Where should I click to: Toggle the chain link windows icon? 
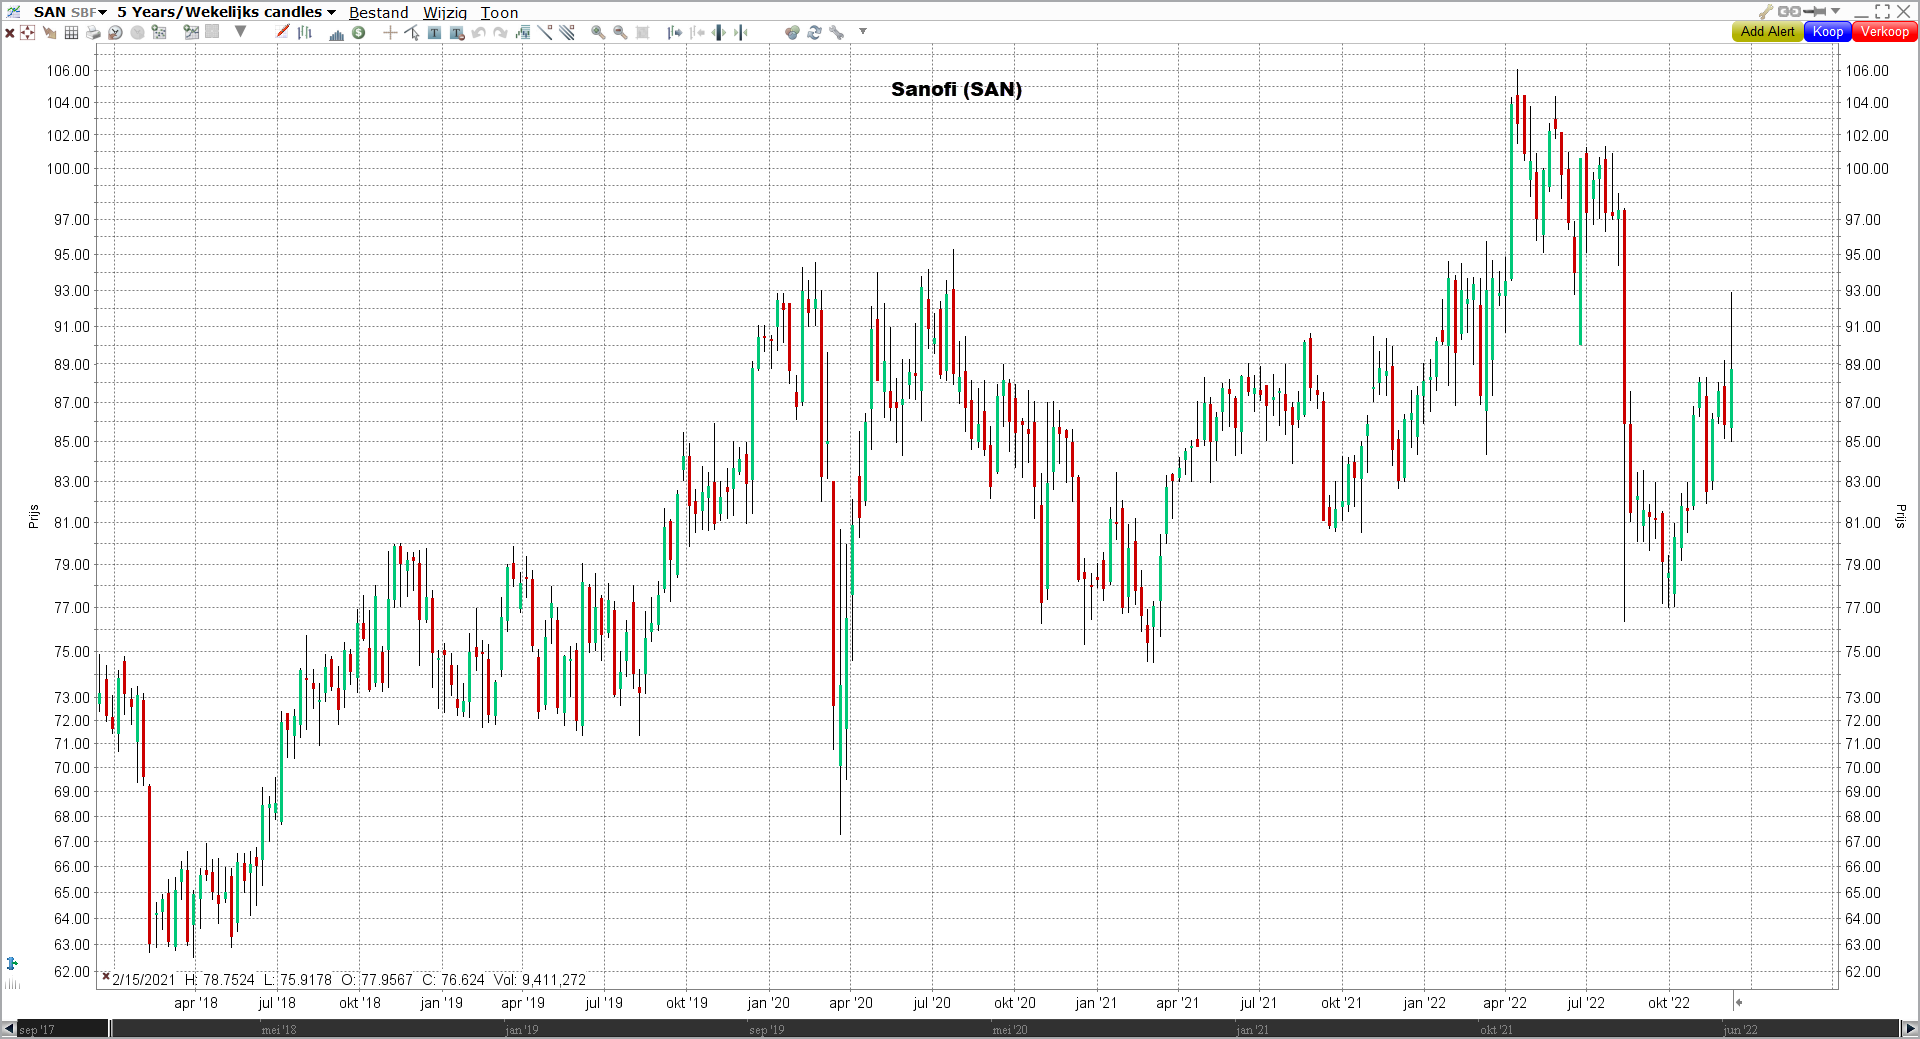point(1789,12)
